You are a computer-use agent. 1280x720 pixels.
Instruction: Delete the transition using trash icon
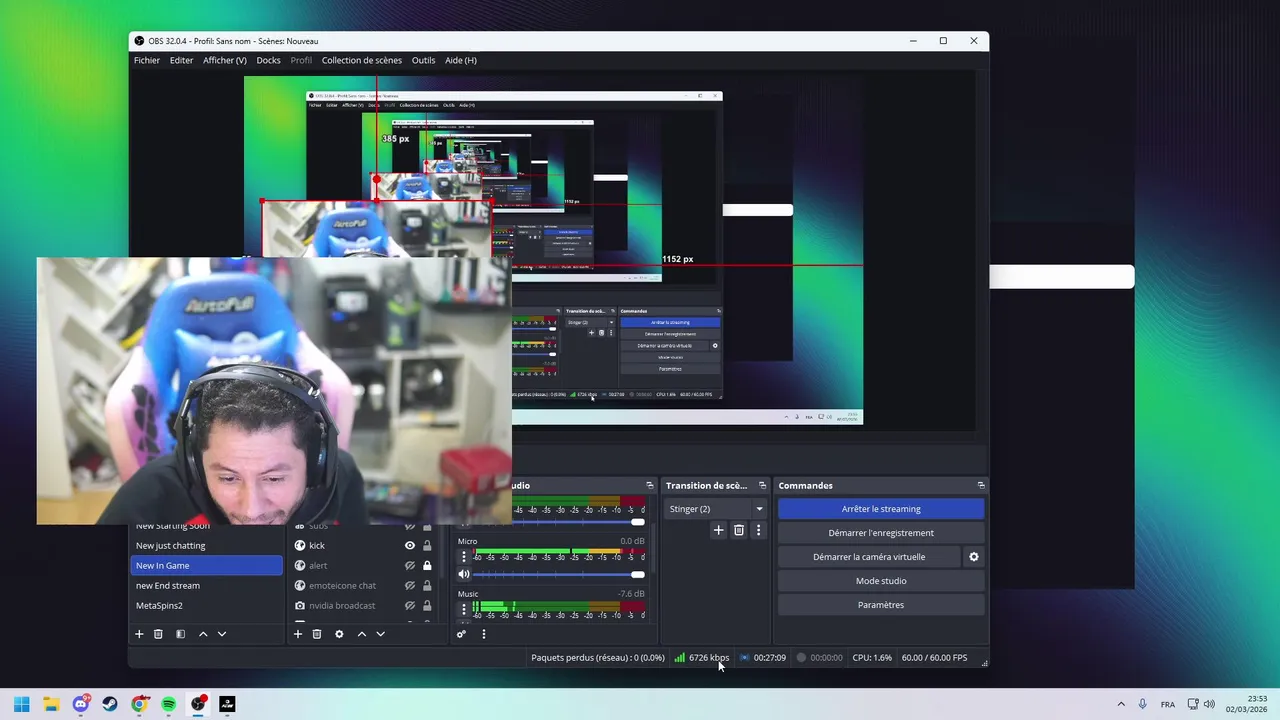739,530
